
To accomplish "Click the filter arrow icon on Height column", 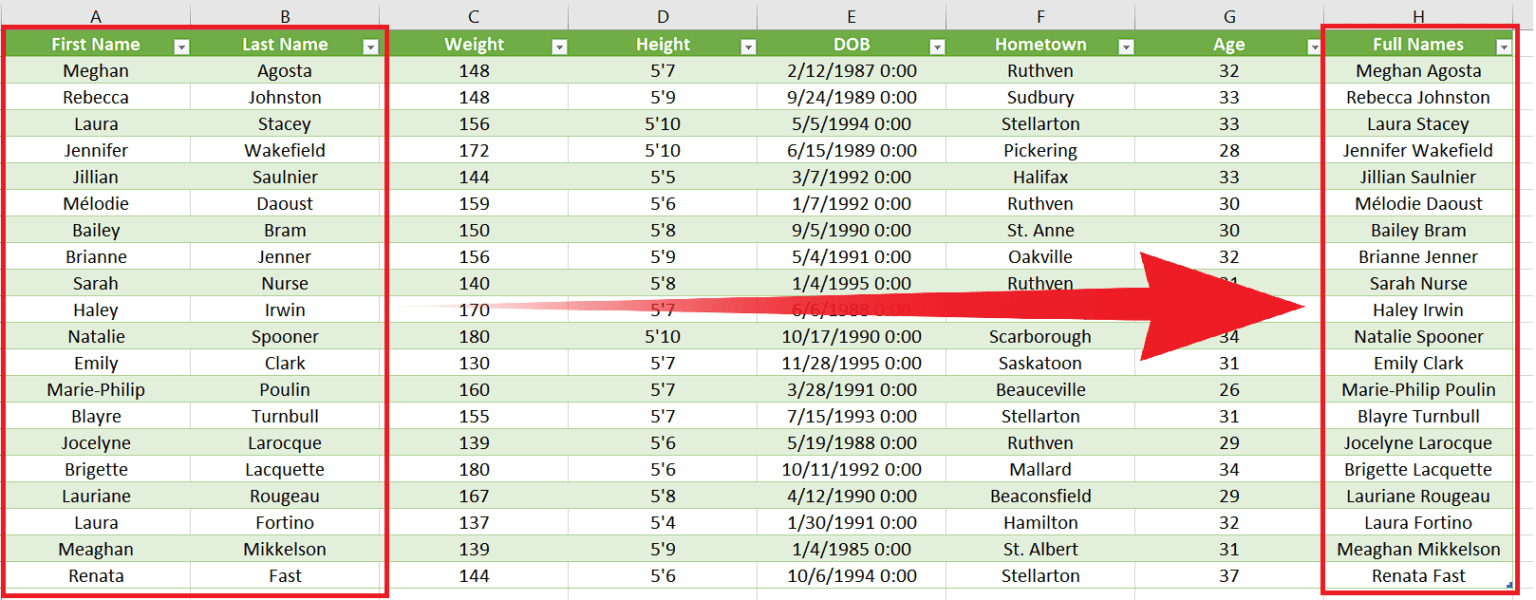I will click(749, 45).
